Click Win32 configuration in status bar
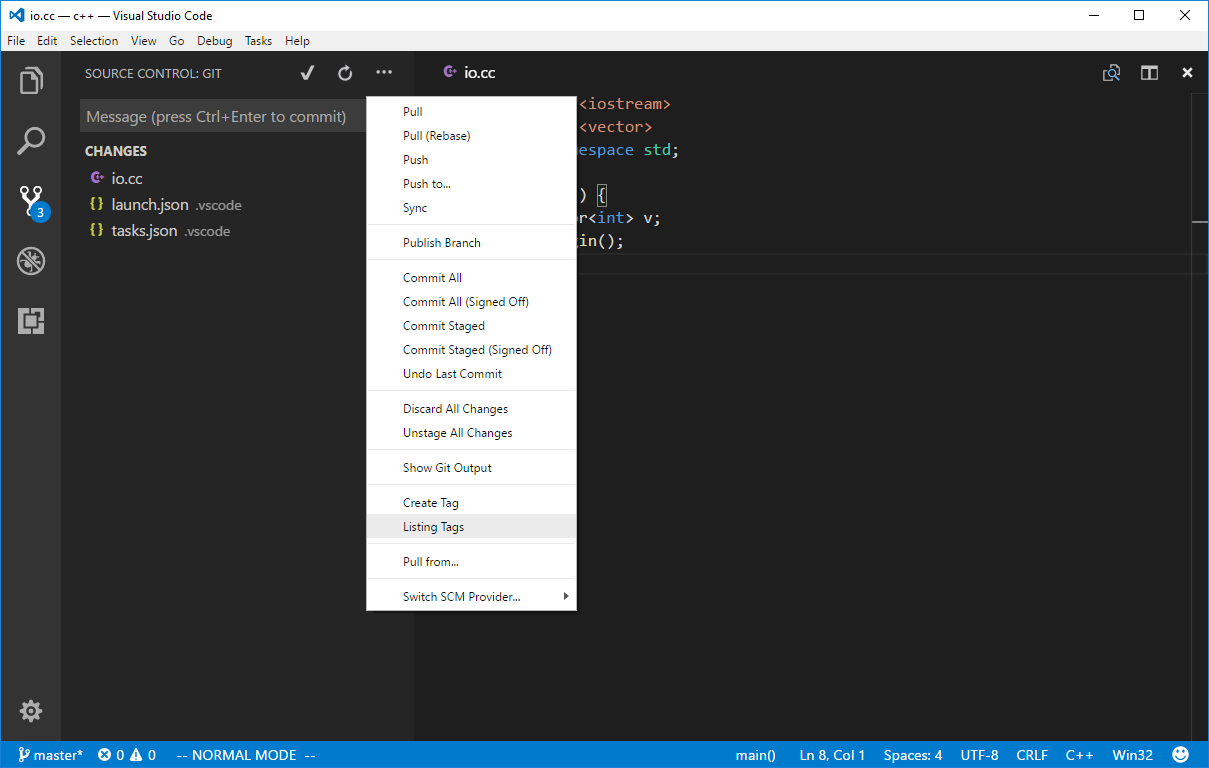This screenshot has width=1209, height=768. [x=1133, y=755]
